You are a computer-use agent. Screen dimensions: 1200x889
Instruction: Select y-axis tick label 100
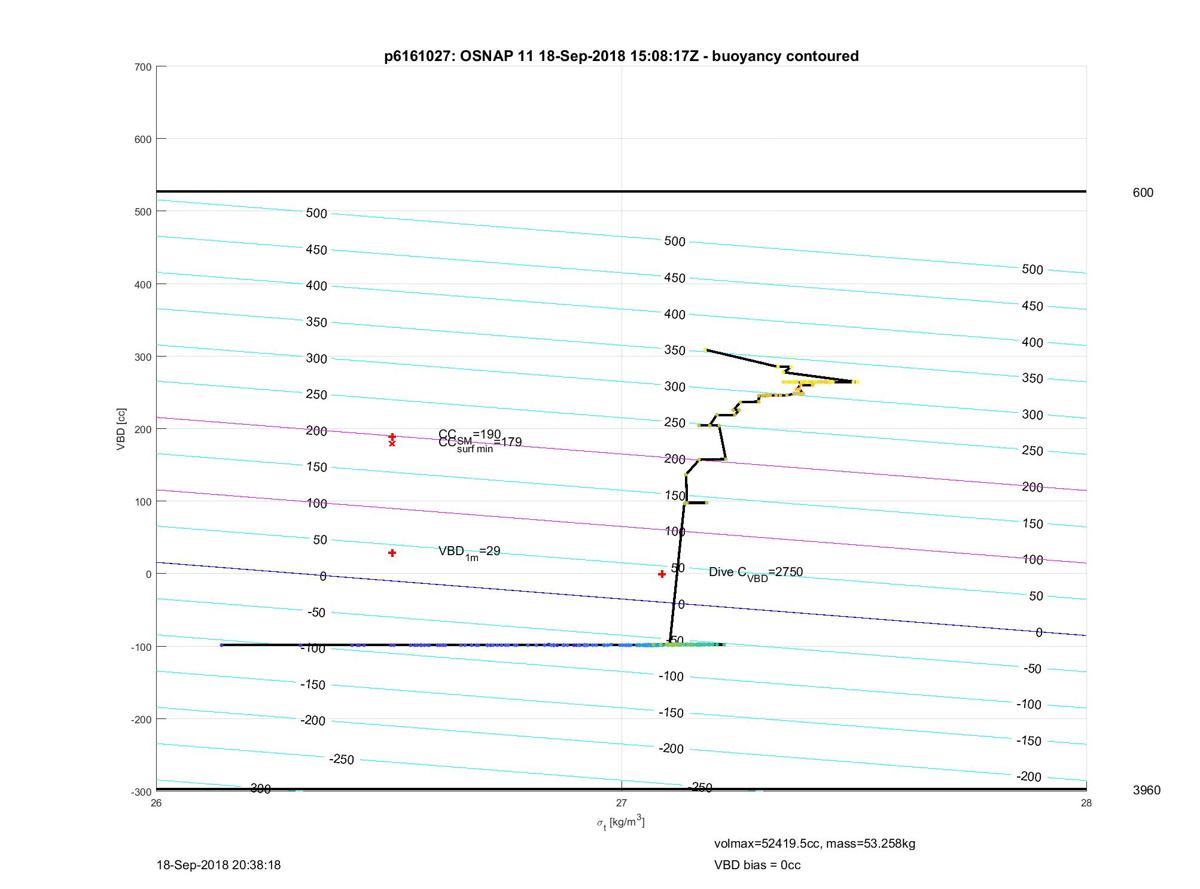point(143,502)
